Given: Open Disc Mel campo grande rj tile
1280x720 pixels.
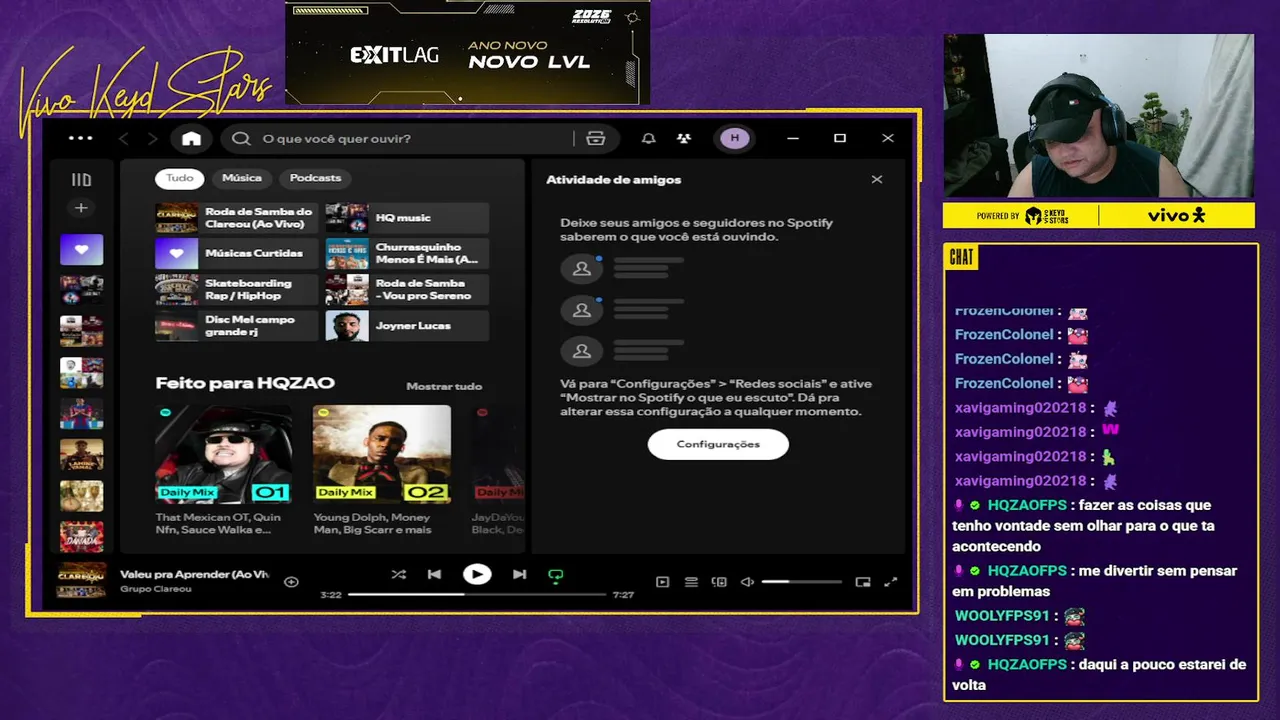Looking at the screenshot, I should pos(236,326).
